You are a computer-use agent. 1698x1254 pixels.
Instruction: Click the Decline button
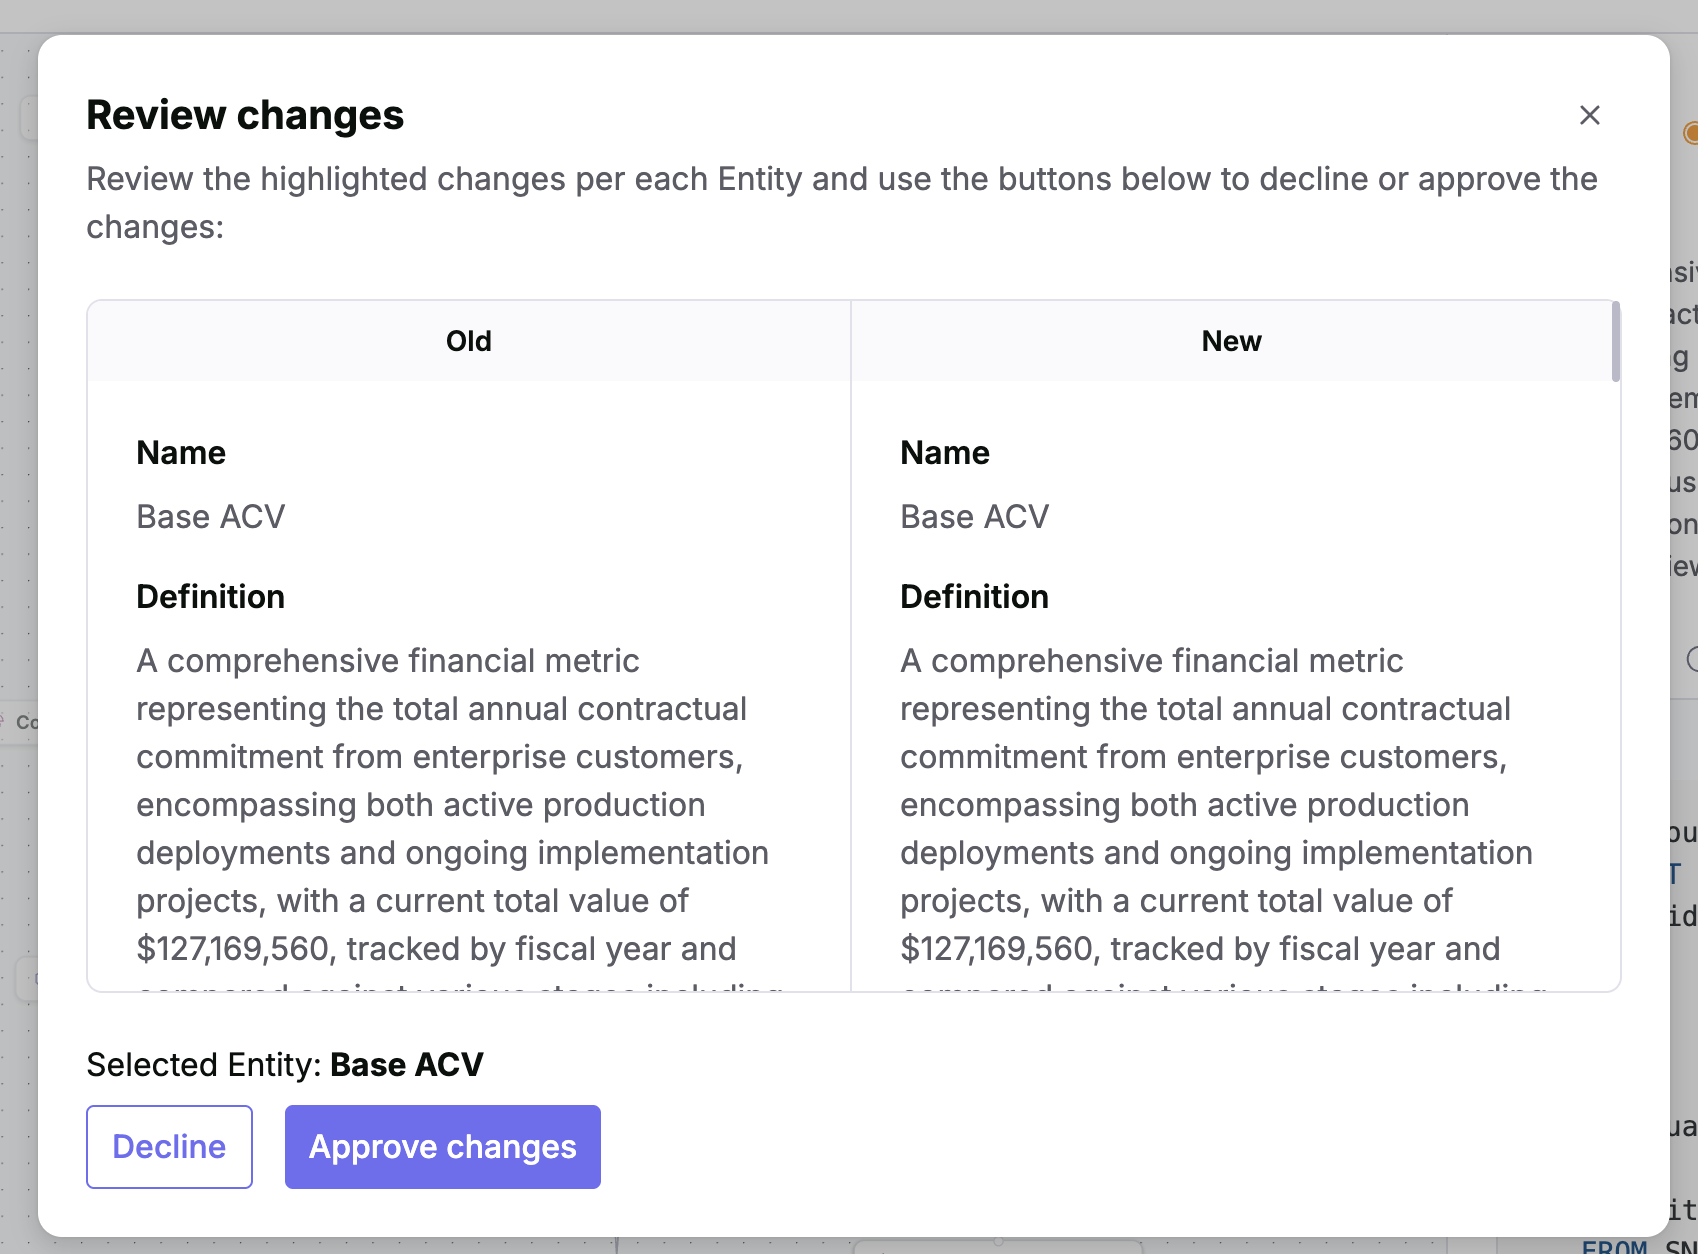point(169,1146)
